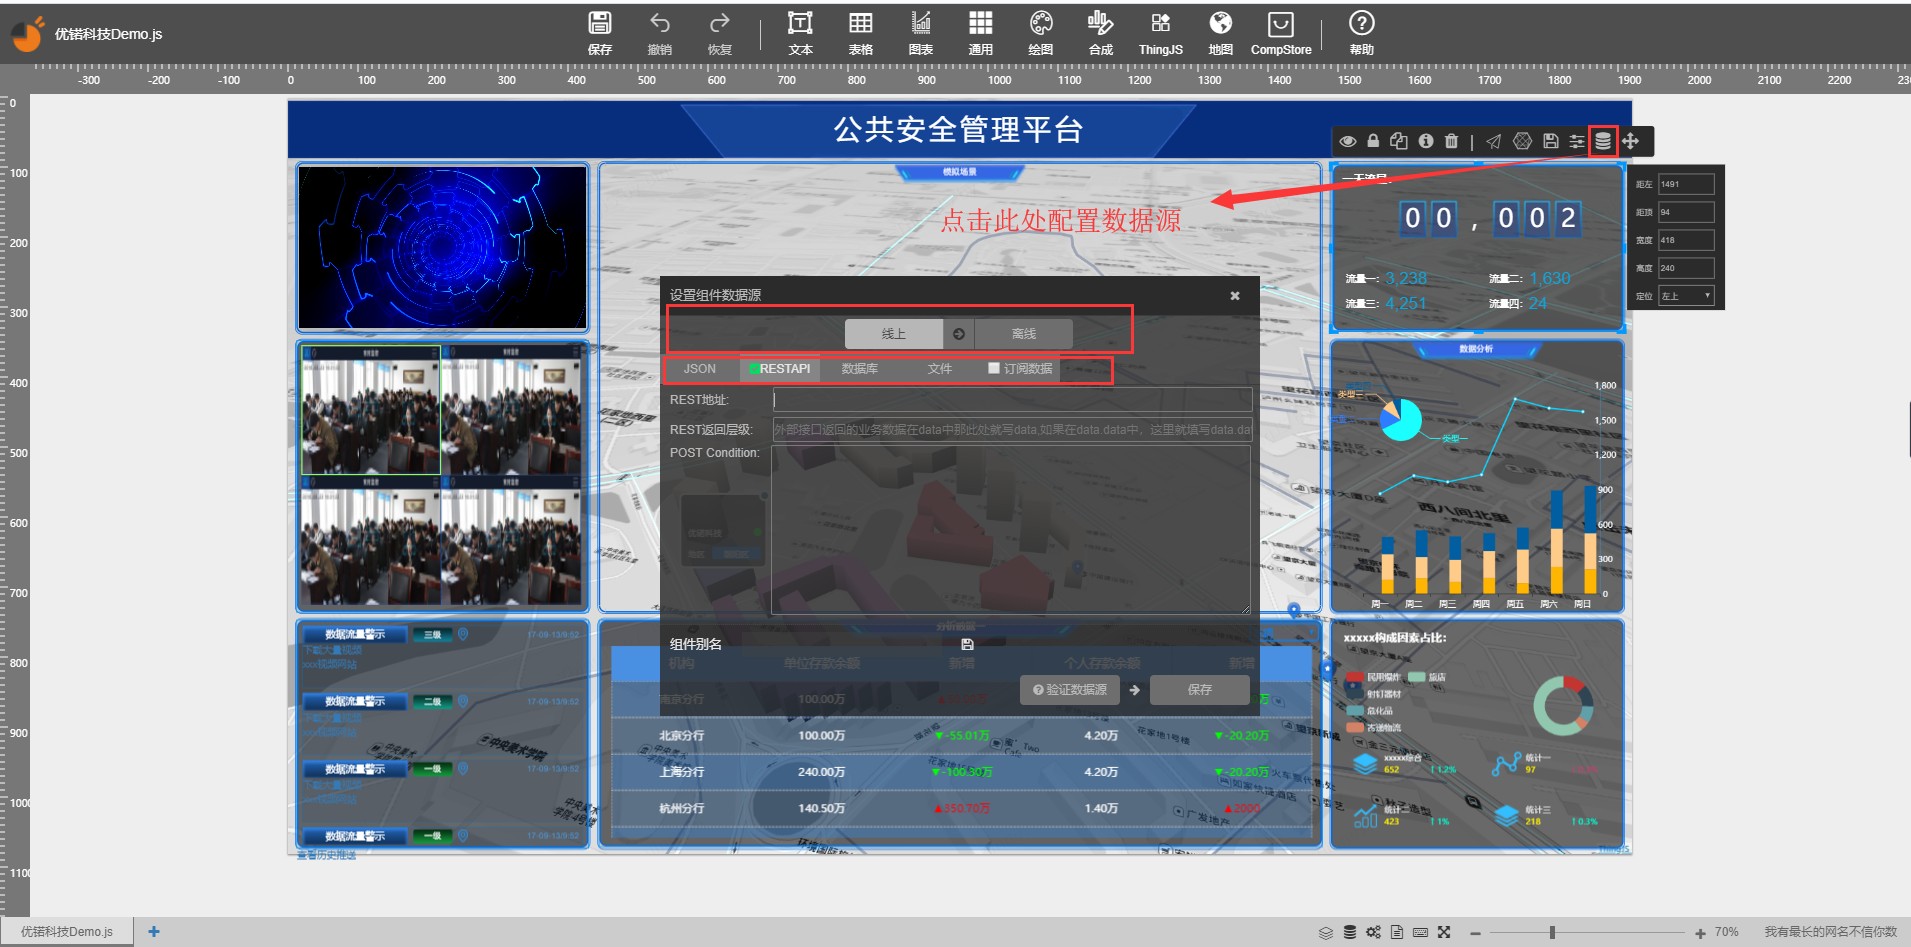Click the plus zoom-in button
The width and height of the screenshot is (1911, 947).
coord(1700,933)
